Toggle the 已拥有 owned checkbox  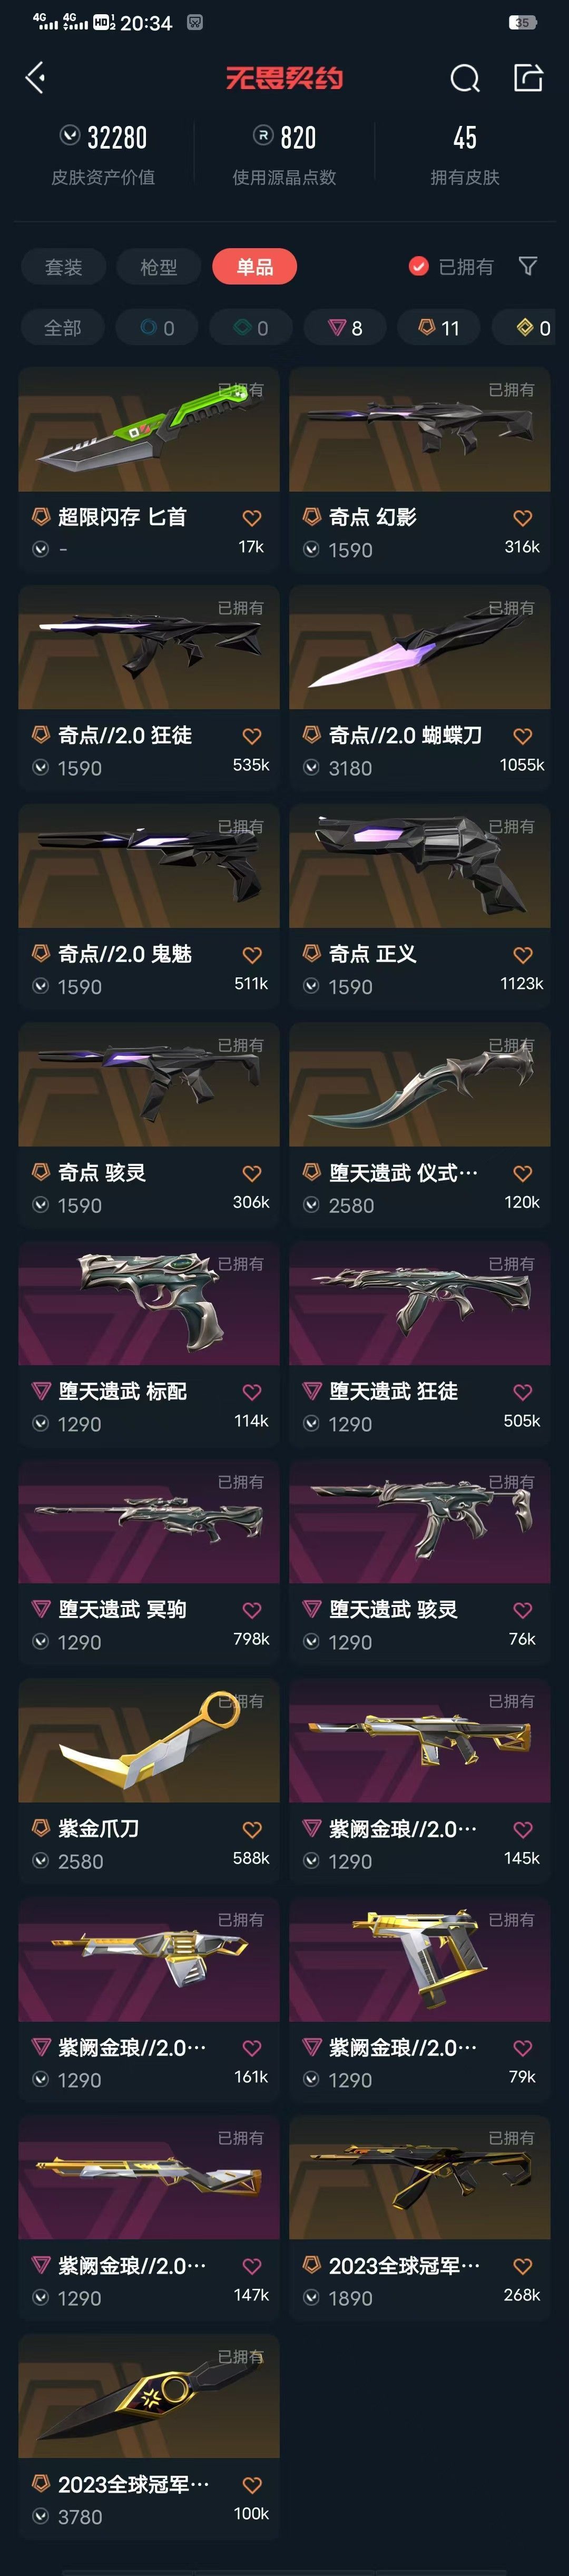(x=419, y=266)
